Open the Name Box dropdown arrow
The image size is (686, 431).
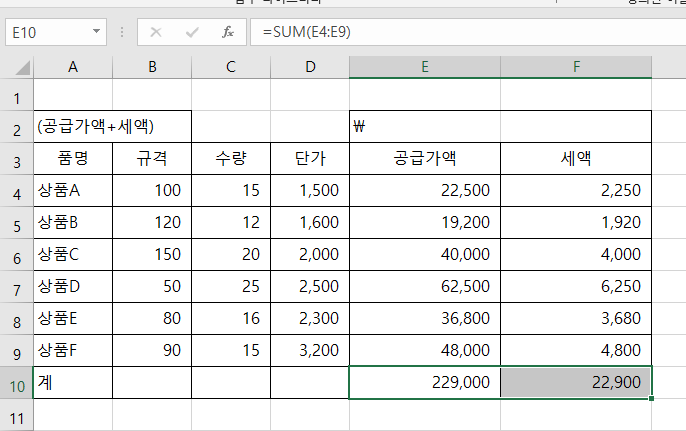pos(96,32)
